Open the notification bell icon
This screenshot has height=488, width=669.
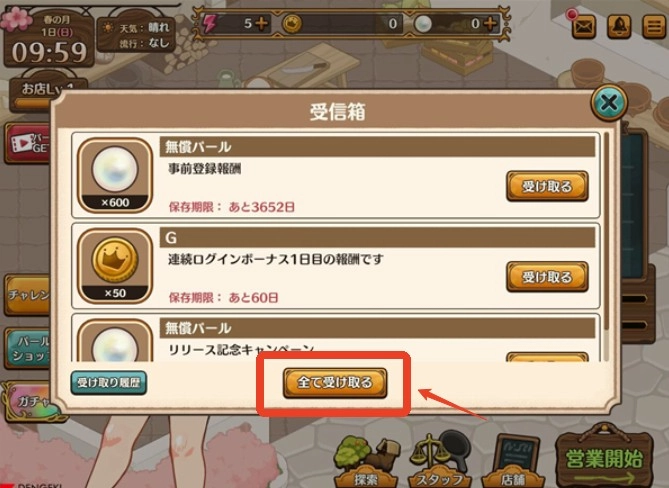click(x=619, y=27)
